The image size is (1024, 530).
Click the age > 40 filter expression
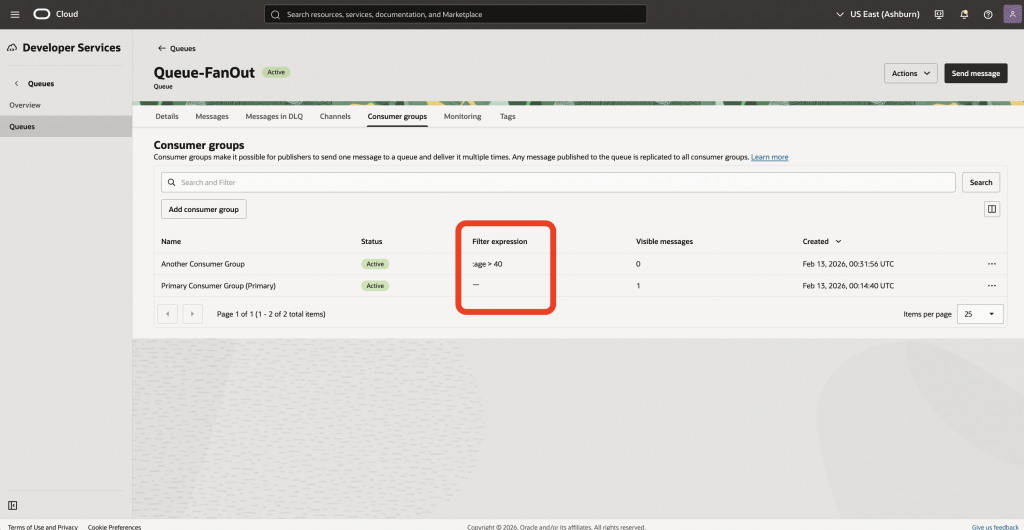pyautogui.click(x=487, y=264)
